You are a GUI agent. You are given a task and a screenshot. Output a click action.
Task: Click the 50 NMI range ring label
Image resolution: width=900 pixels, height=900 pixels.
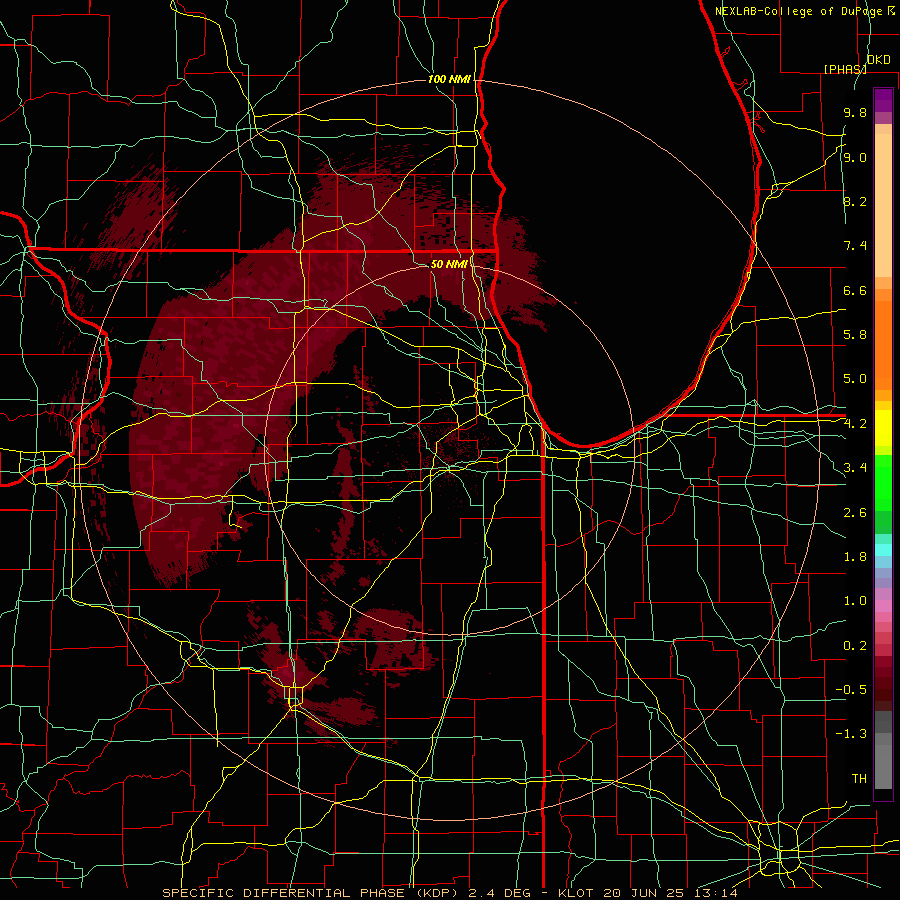pyautogui.click(x=449, y=264)
